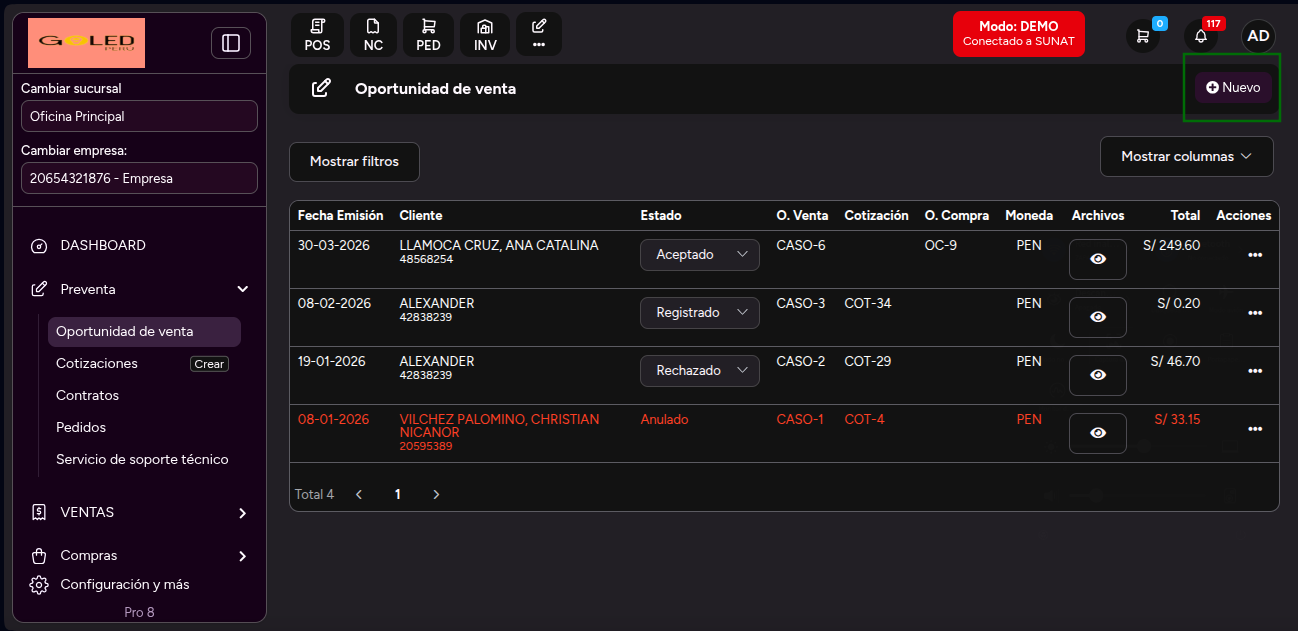View files eye icon for CASO-1

[x=1098, y=433]
